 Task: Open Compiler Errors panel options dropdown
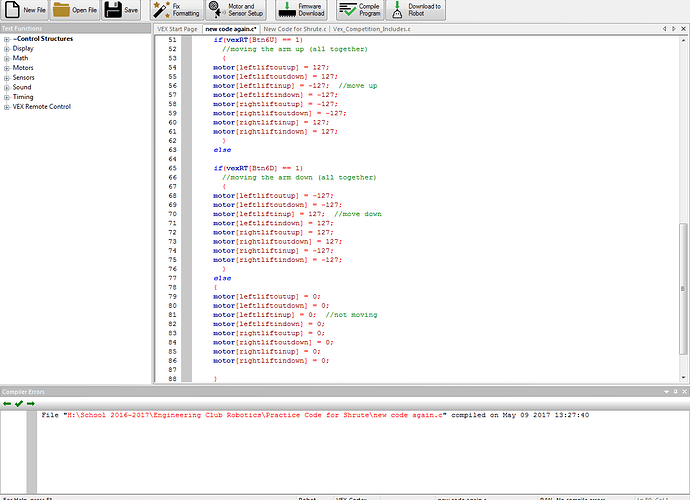point(666,391)
